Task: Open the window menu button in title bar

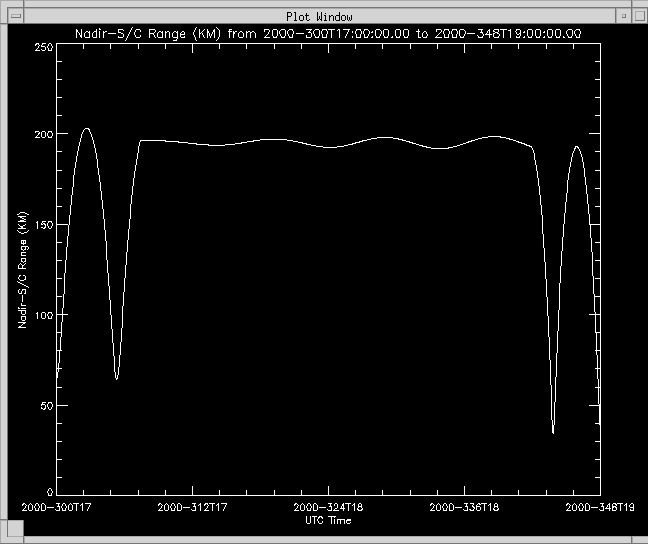Action: point(14,16)
